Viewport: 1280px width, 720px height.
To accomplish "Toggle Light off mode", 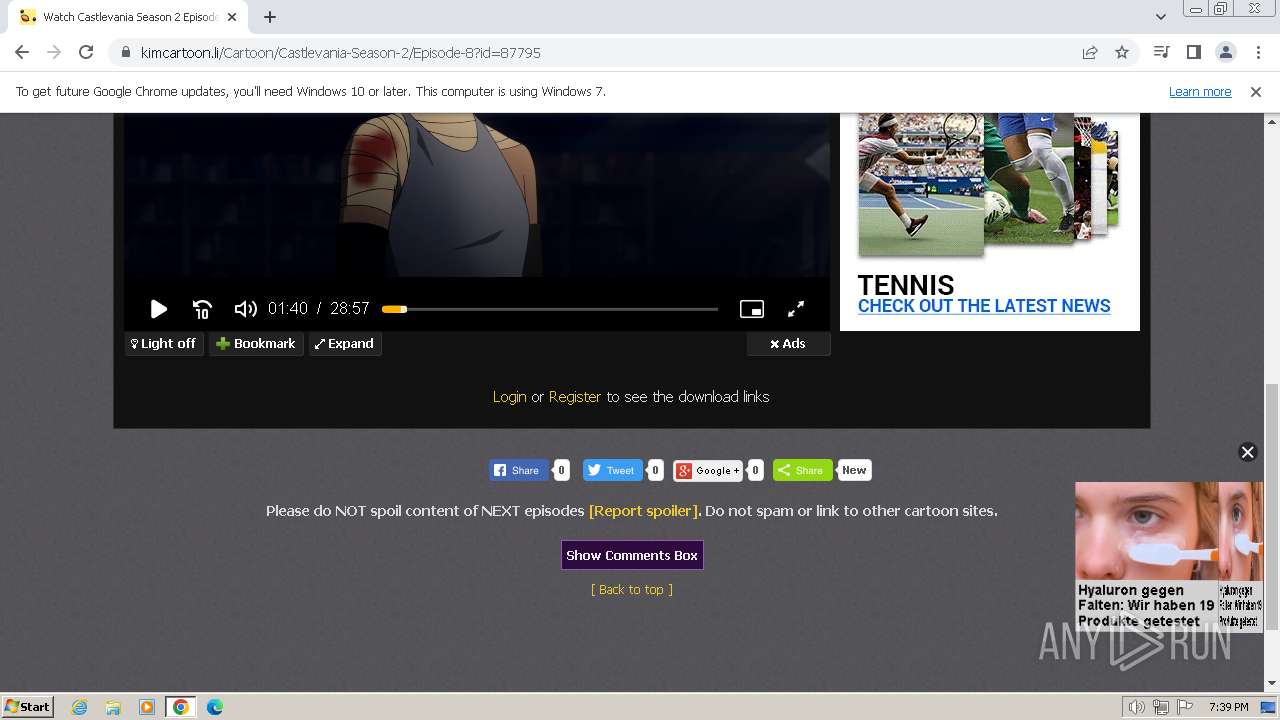I will [x=164, y=343].
